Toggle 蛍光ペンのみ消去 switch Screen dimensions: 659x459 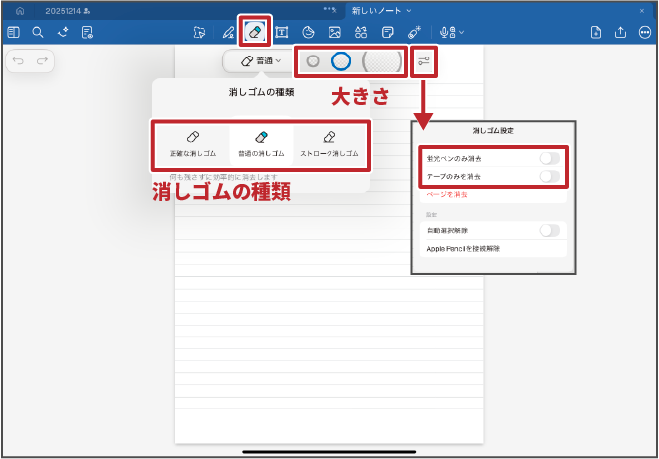tap(550, 158)
